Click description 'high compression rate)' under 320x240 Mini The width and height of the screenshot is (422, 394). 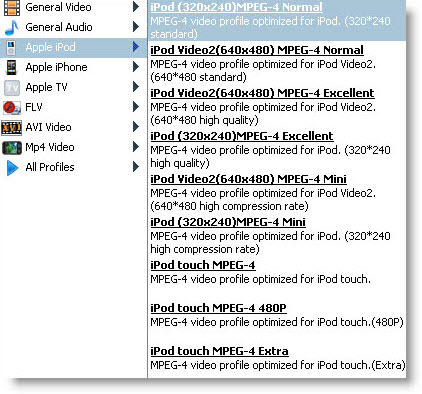(205, 249)
